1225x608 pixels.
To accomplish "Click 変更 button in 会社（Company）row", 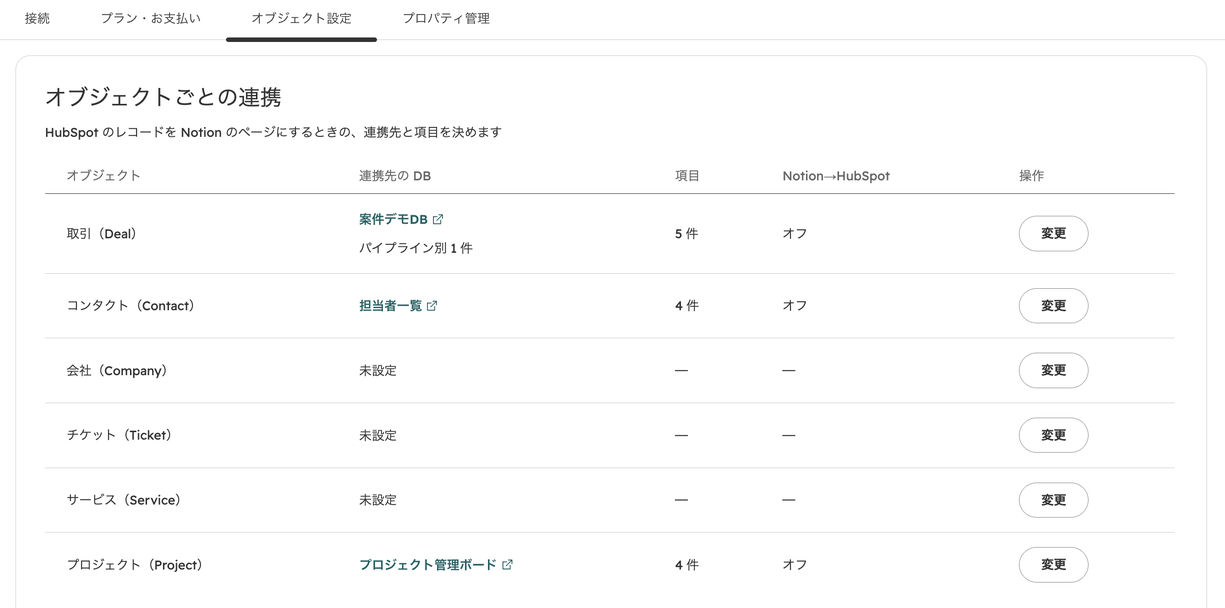I will point(1053,370).
